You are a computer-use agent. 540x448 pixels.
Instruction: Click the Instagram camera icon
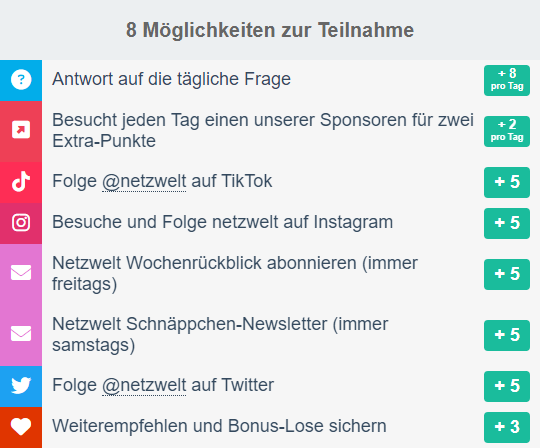[x=21, y=222]
